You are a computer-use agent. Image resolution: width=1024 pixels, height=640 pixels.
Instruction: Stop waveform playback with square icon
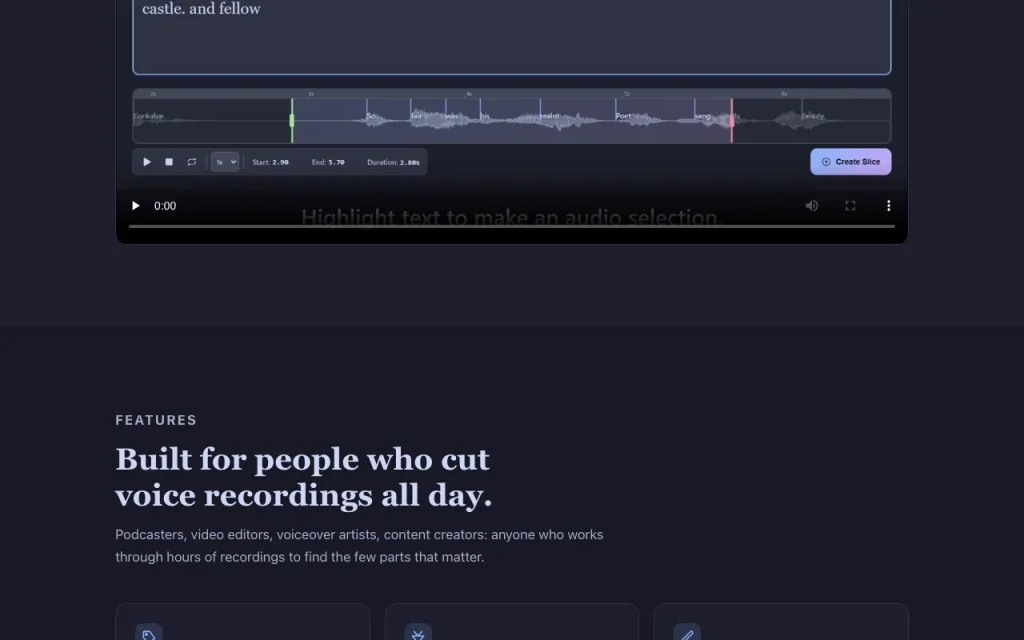[x=169, y=162]
